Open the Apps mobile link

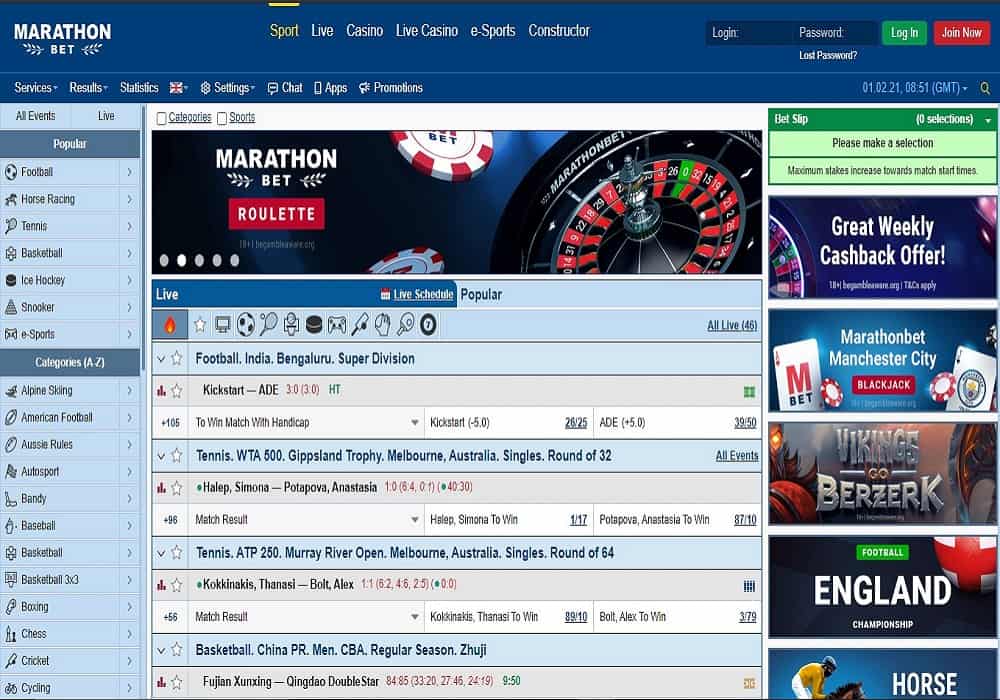pos(330,88)
